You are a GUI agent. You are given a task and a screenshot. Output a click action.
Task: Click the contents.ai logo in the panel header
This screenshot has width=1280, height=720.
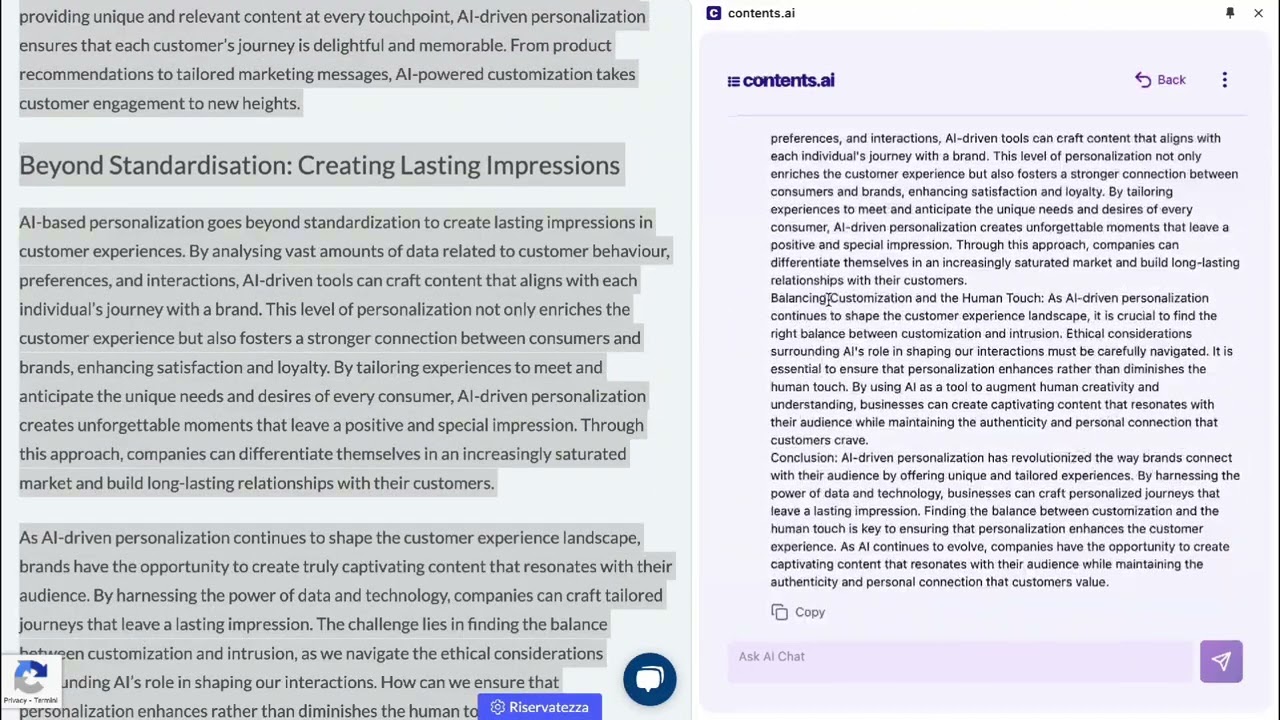[781, 81]
